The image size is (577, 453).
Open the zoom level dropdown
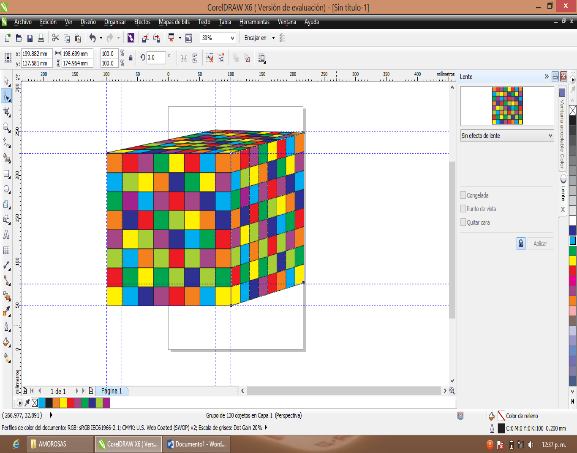tap(232, 38)
